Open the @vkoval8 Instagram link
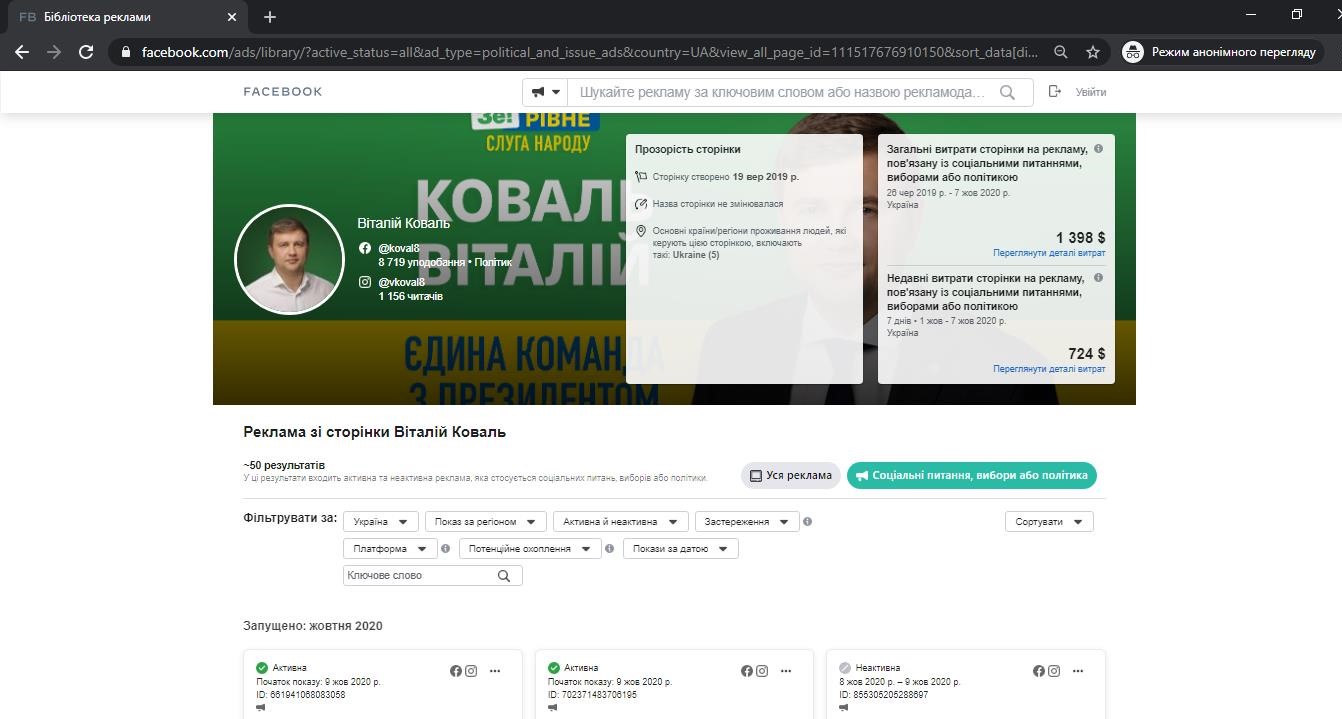Image resolution: width=1342 pixels, height=719 pixels. [402, 282]
